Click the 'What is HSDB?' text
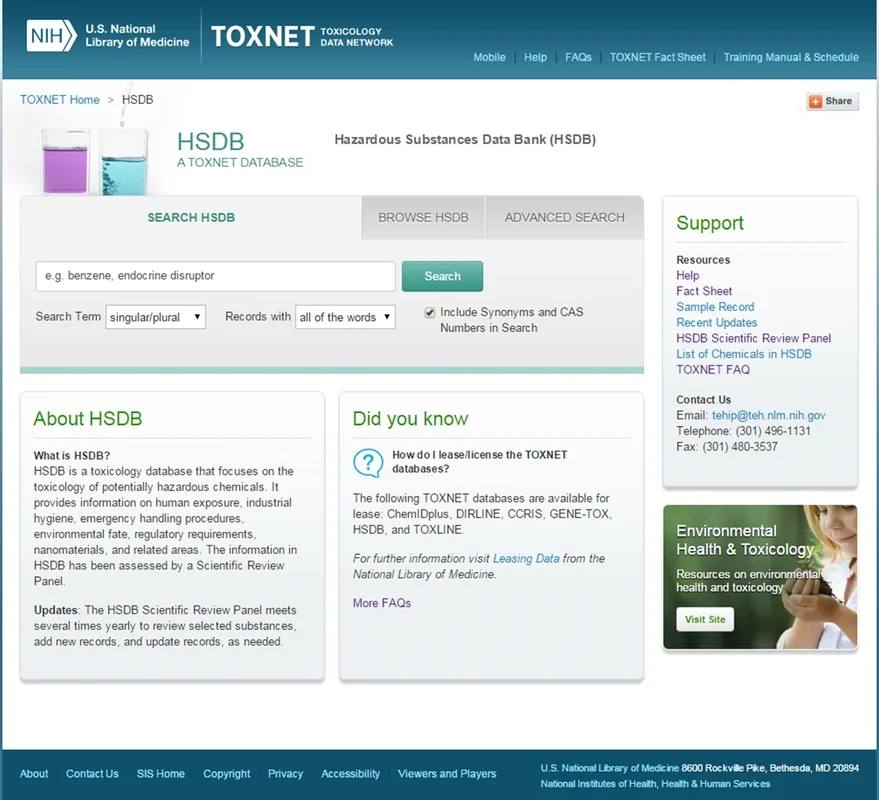The width and height of the screenshot is (879, 800). point(72,455)
